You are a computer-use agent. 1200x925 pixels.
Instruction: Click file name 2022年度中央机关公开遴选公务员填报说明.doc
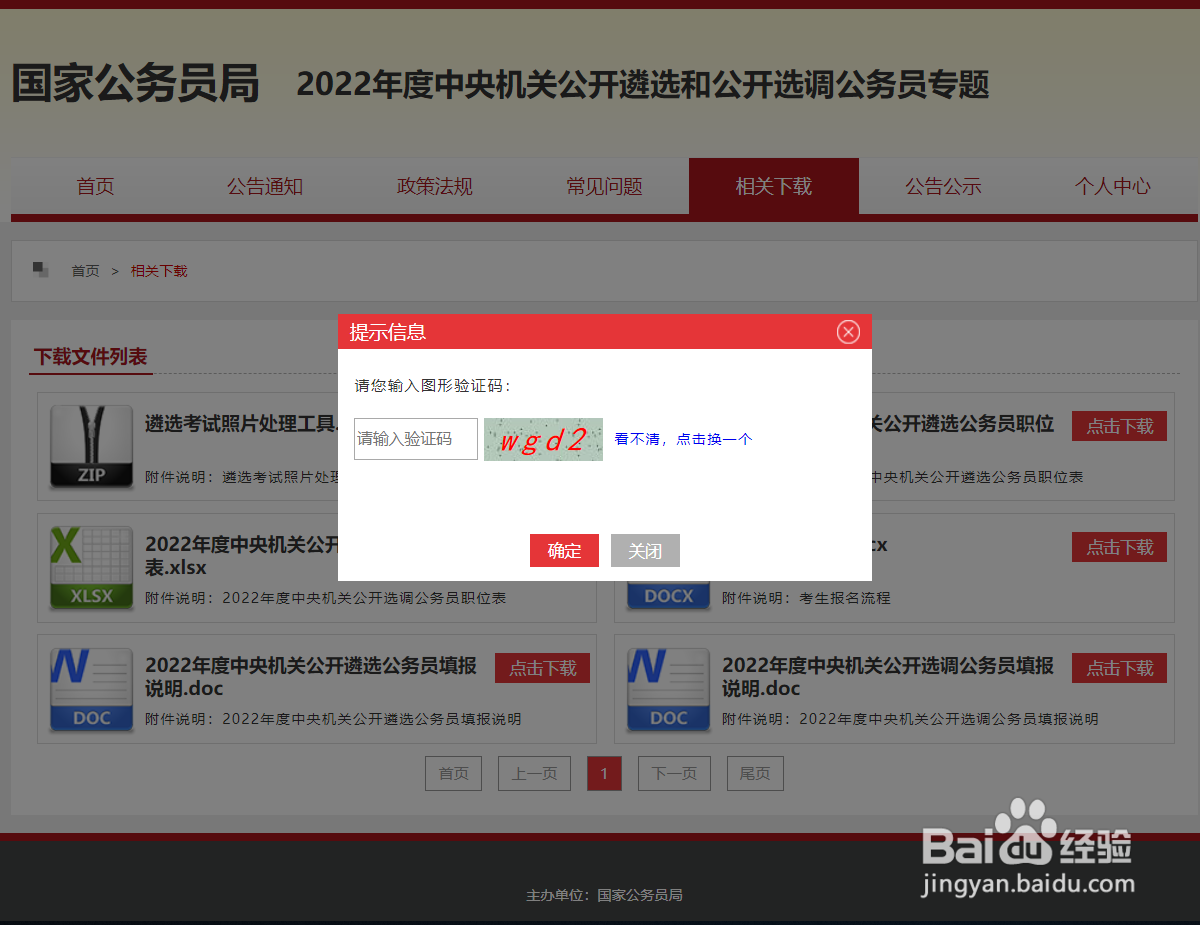pyautogui.click(x=311, y=677)
